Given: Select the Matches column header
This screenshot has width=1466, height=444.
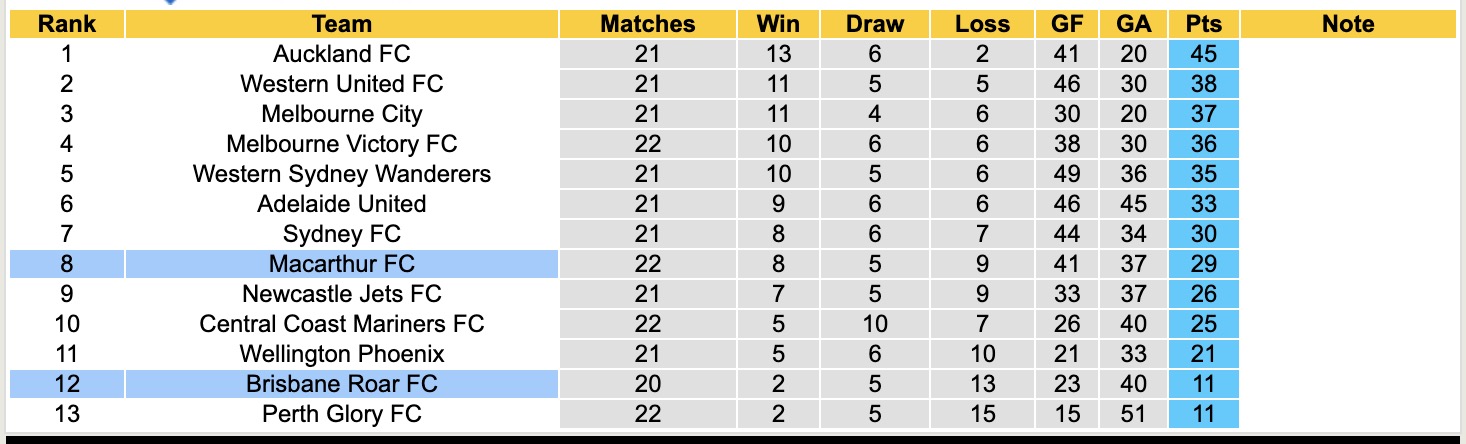Looking at the screenshot, I should click(x=647, y=24).
